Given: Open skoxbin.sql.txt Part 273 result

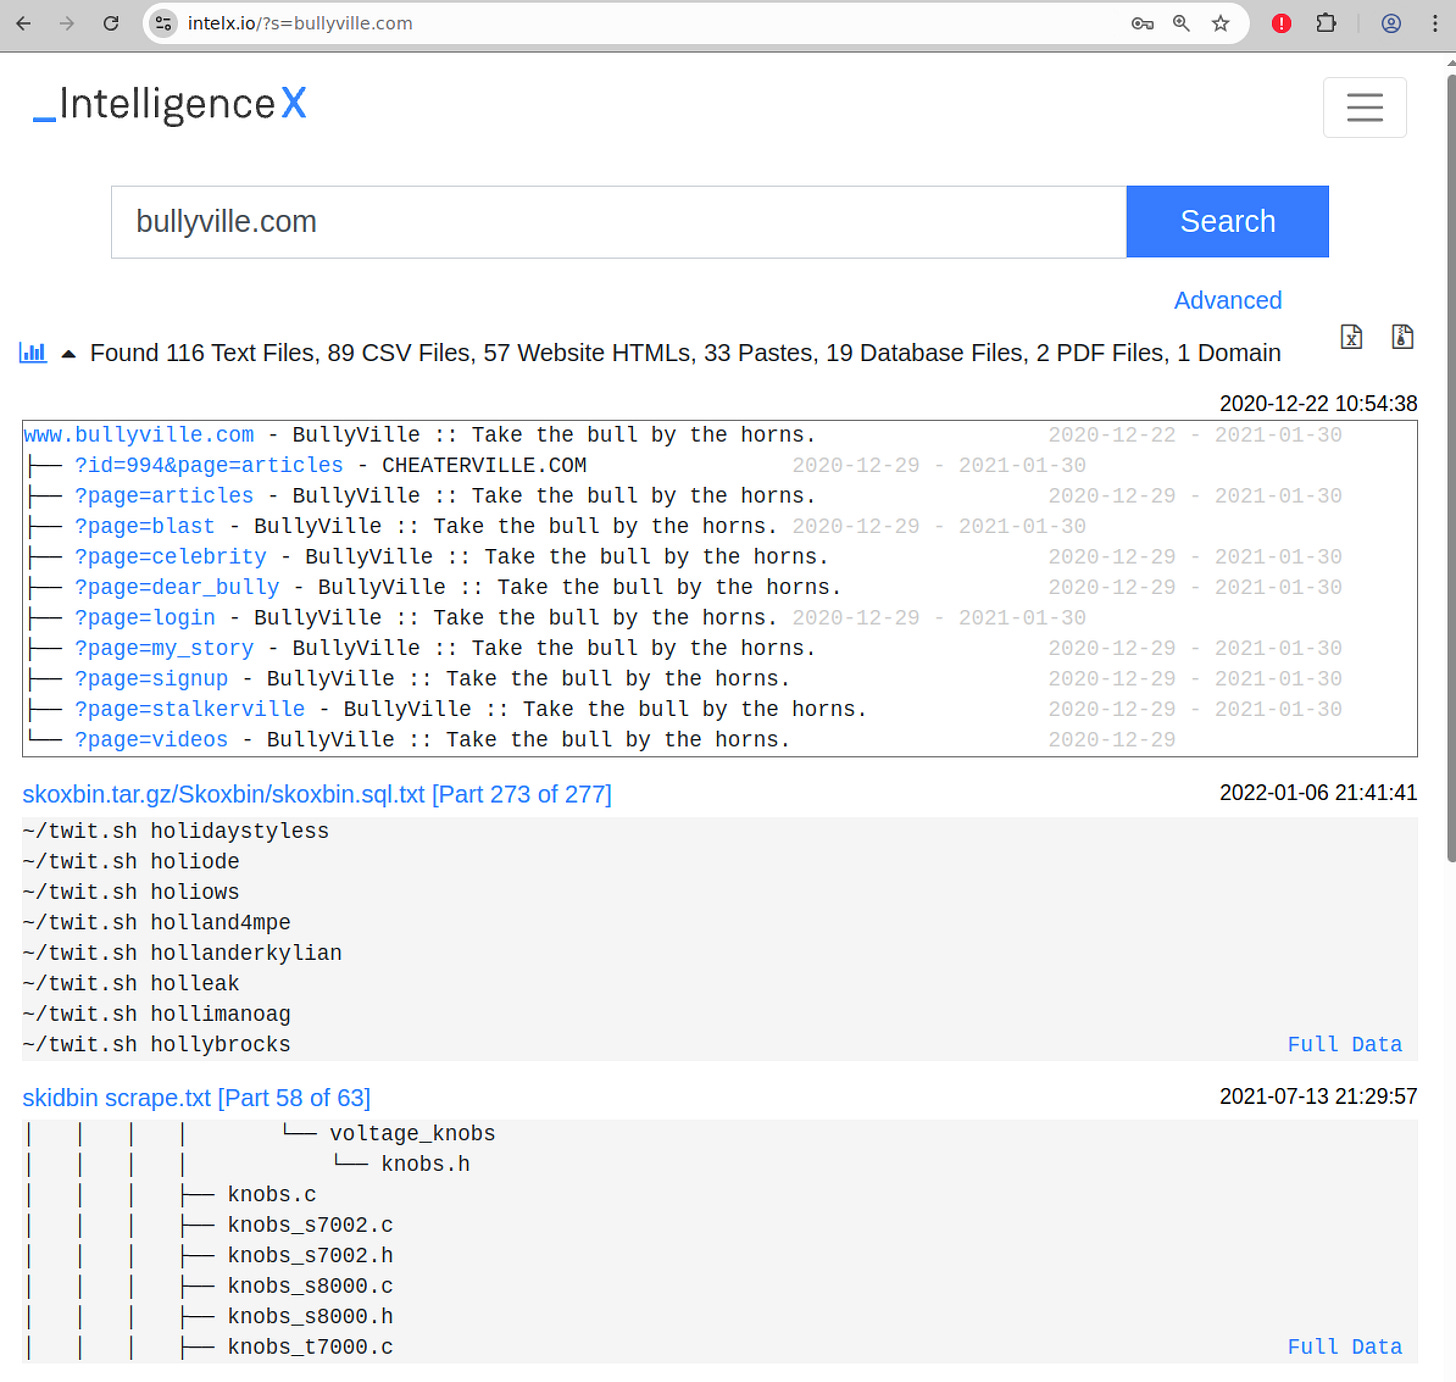Looking at the screenshot, I should (x=317, y=794).
